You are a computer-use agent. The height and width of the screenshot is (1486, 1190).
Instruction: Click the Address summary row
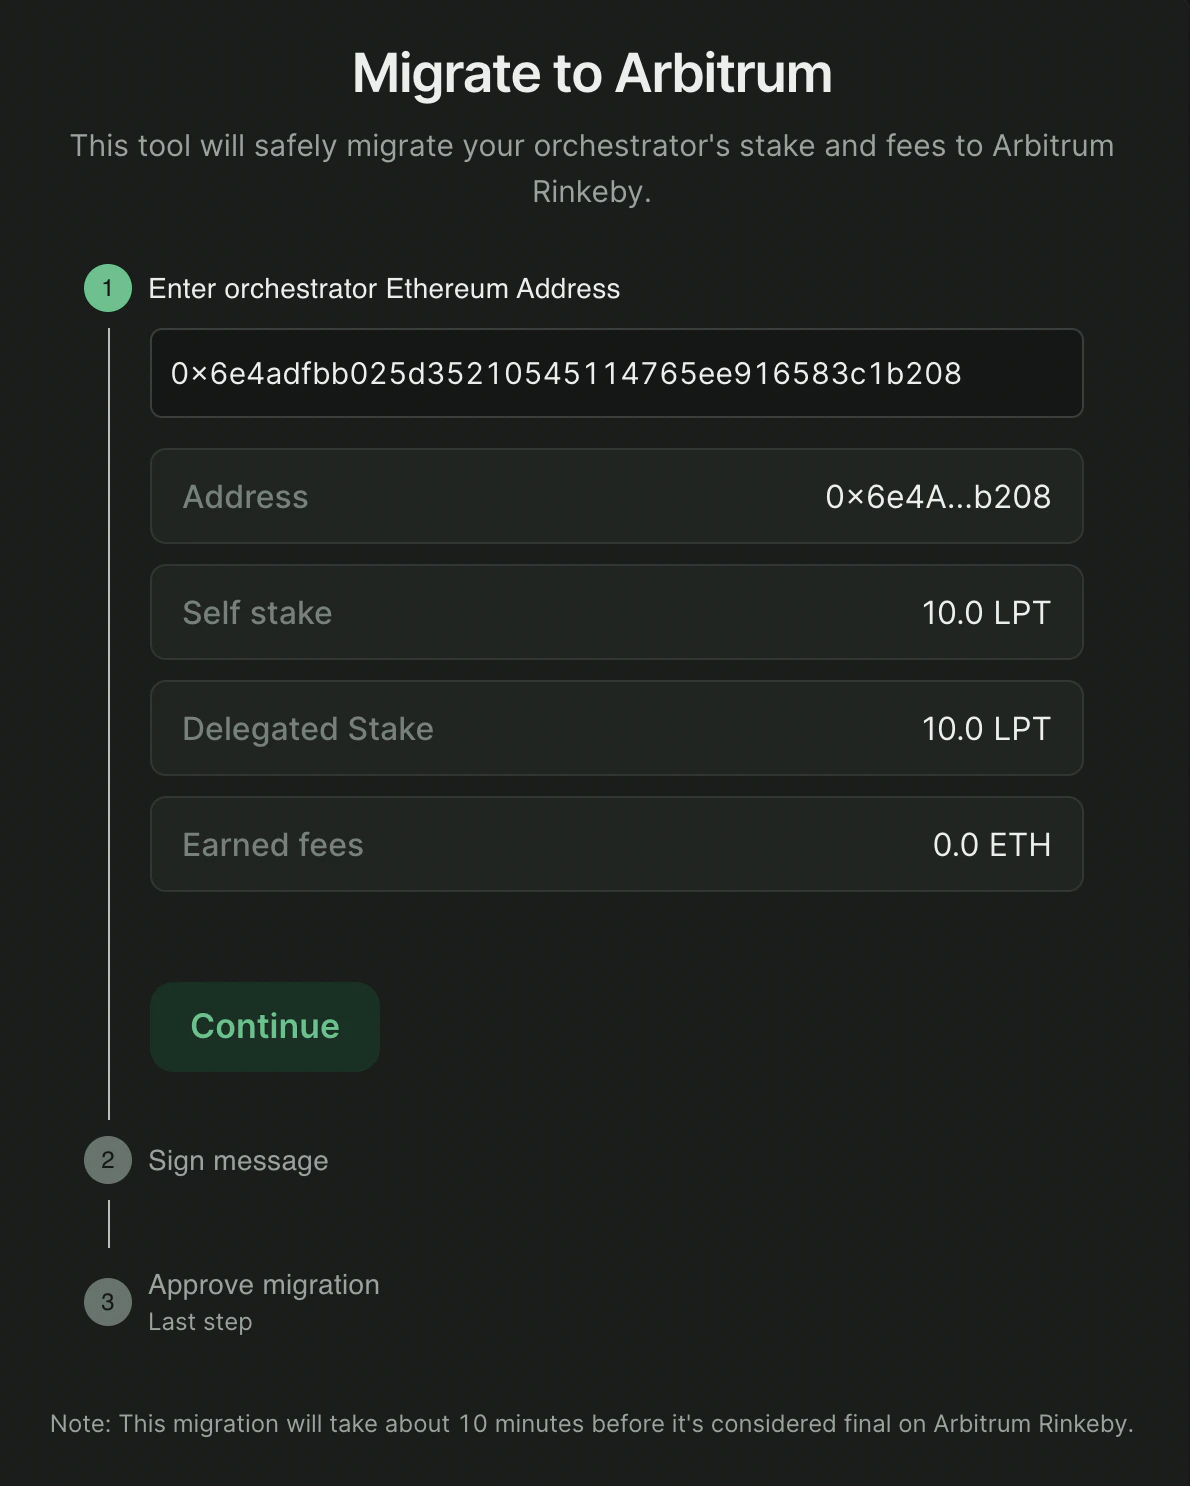coord(616,496)
